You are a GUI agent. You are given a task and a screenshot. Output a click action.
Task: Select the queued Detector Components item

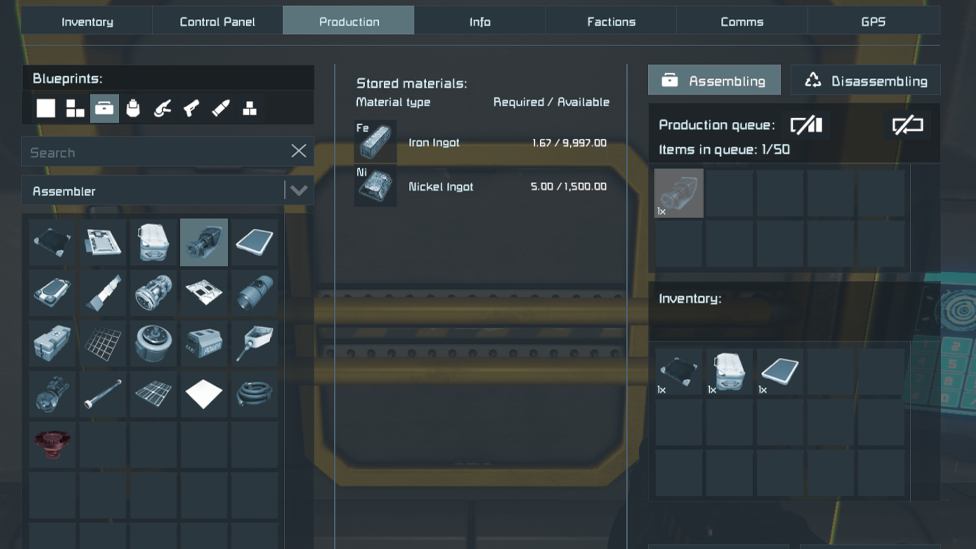(x=678, y=193)
